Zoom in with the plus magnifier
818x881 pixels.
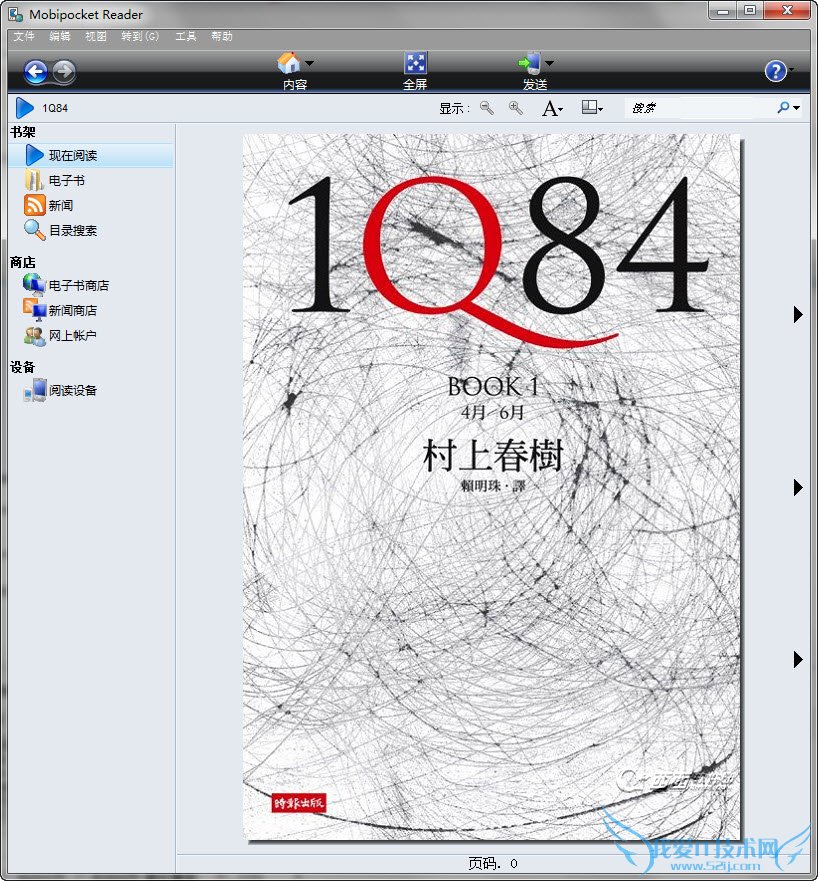click(x=516, y=108)
